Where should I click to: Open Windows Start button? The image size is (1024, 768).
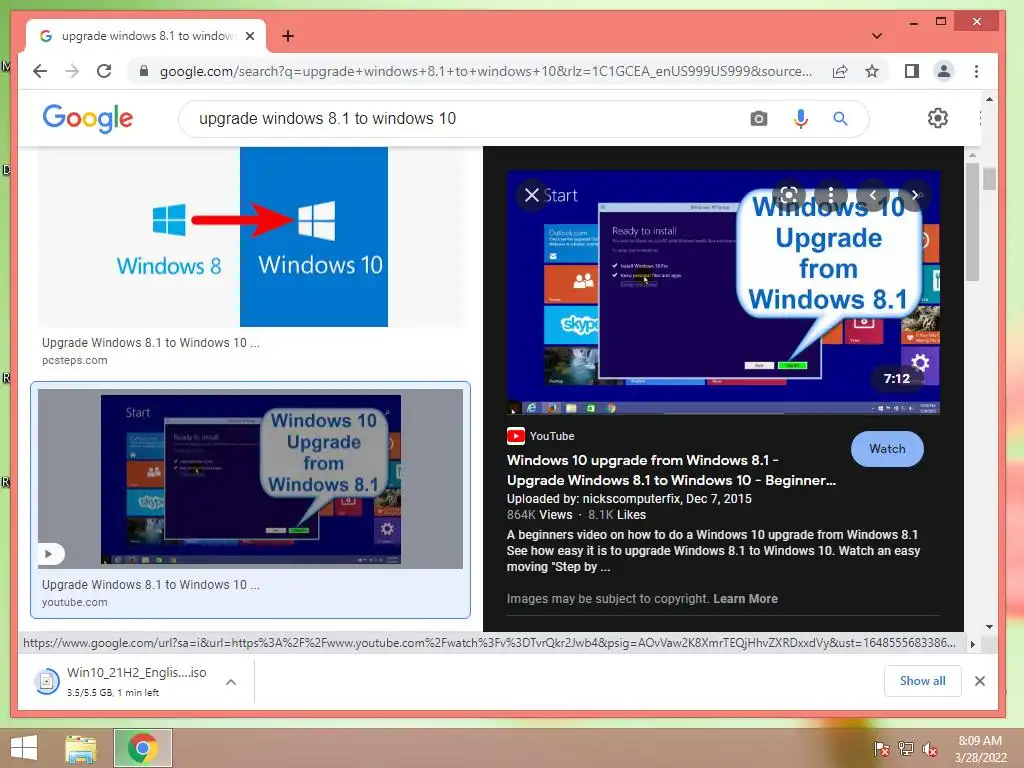[x=24, y=748]
